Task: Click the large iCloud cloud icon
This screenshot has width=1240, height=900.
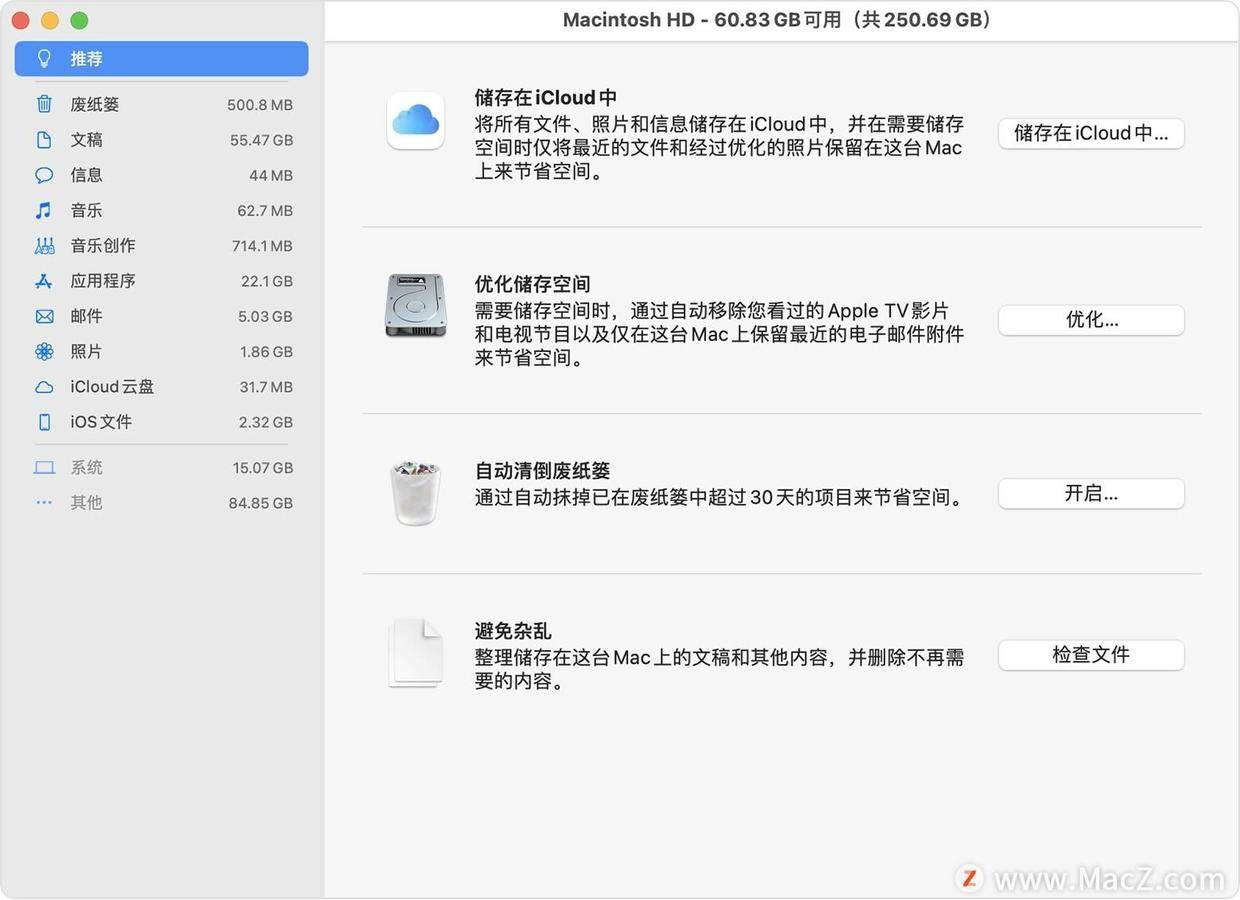Action: click(416, 121)
